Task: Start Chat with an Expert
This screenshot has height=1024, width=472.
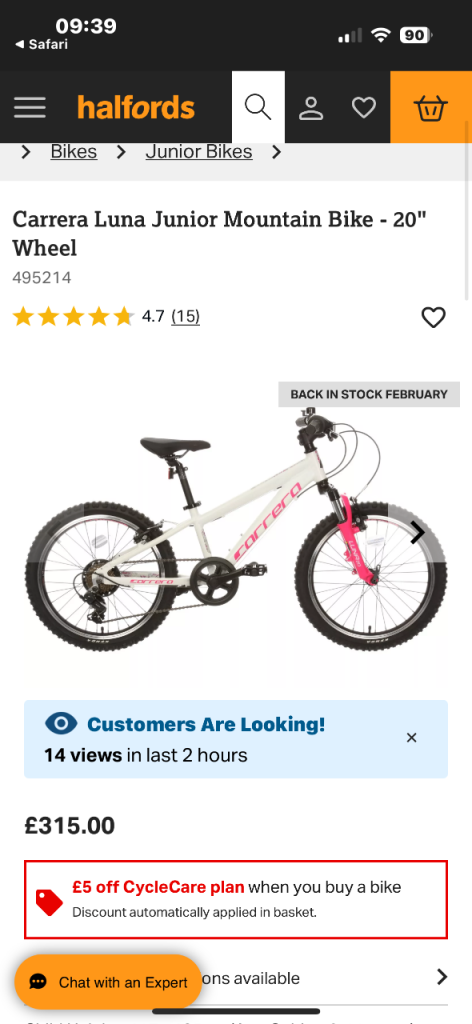Action: tap(108, 982)
